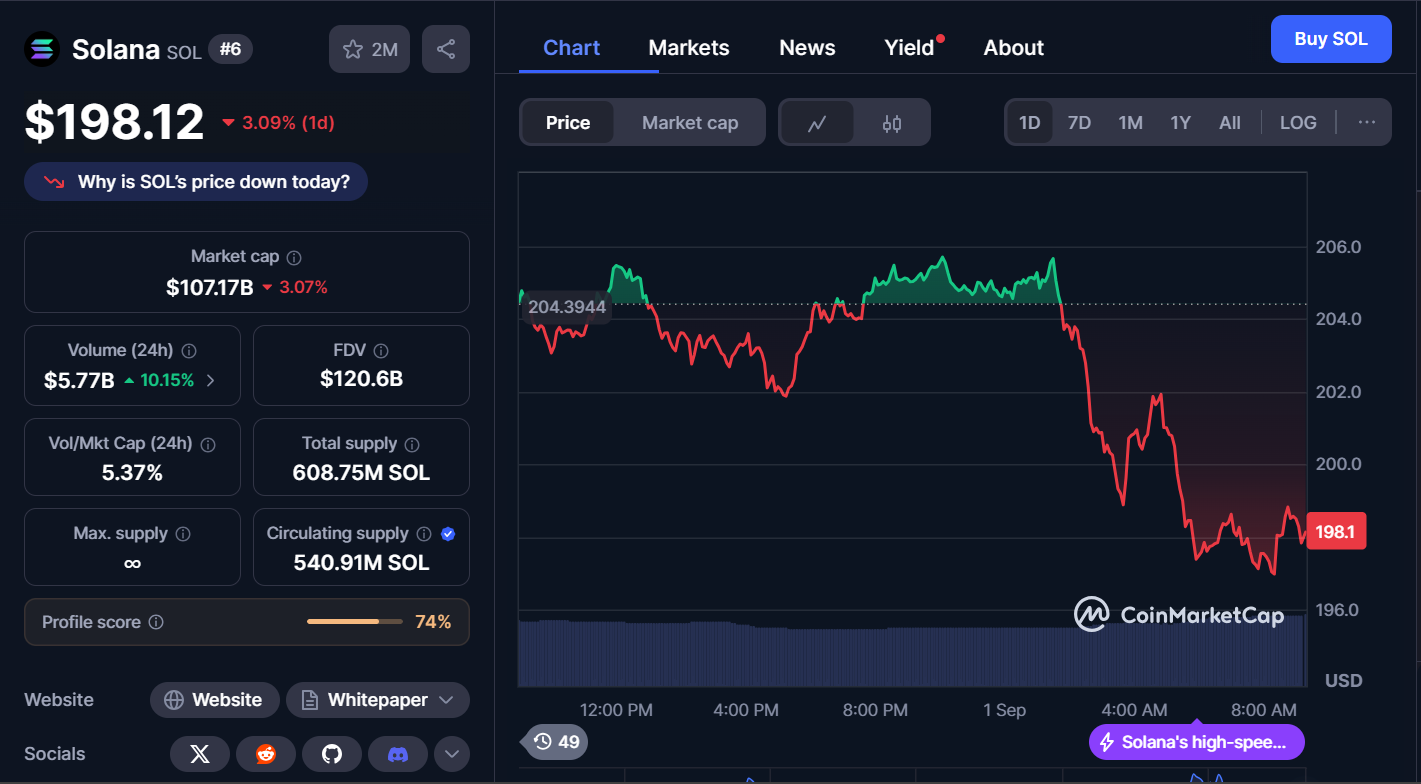Select 1D time range
This screenshot has width=1421, height=784.
(x=1030, y=123)
